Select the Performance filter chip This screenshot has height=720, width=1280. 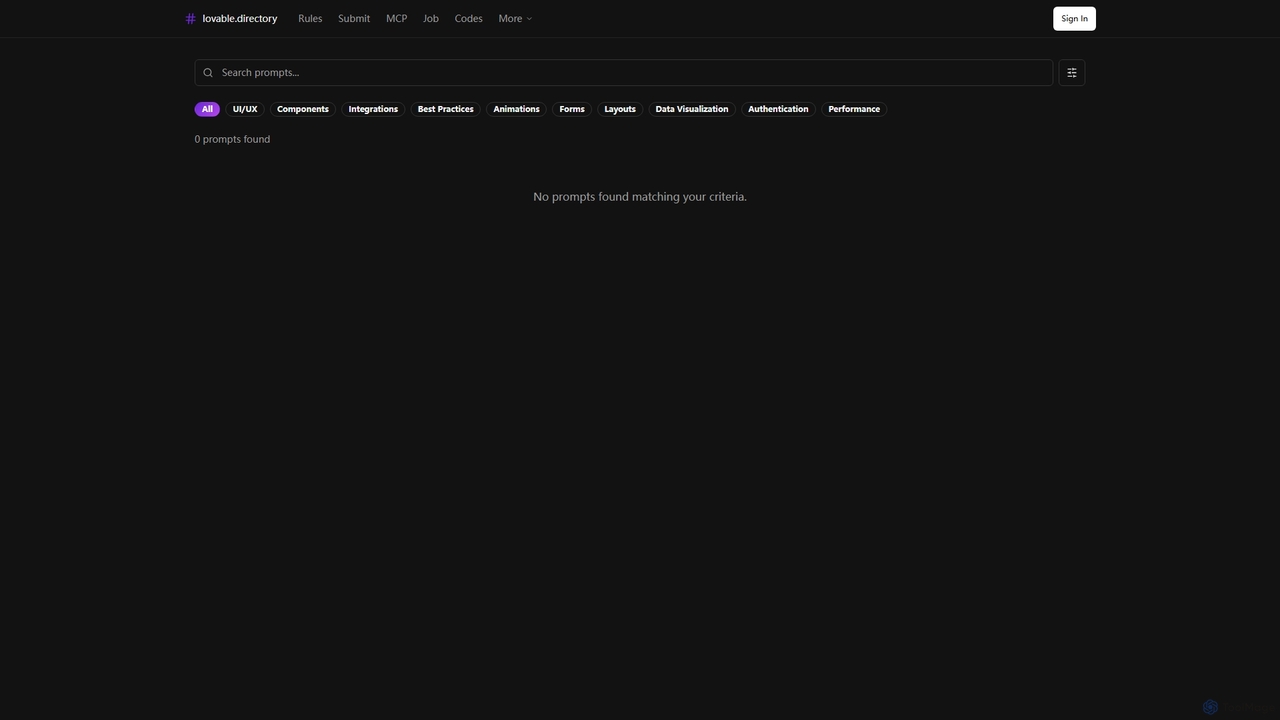click(x=854, y=109)
